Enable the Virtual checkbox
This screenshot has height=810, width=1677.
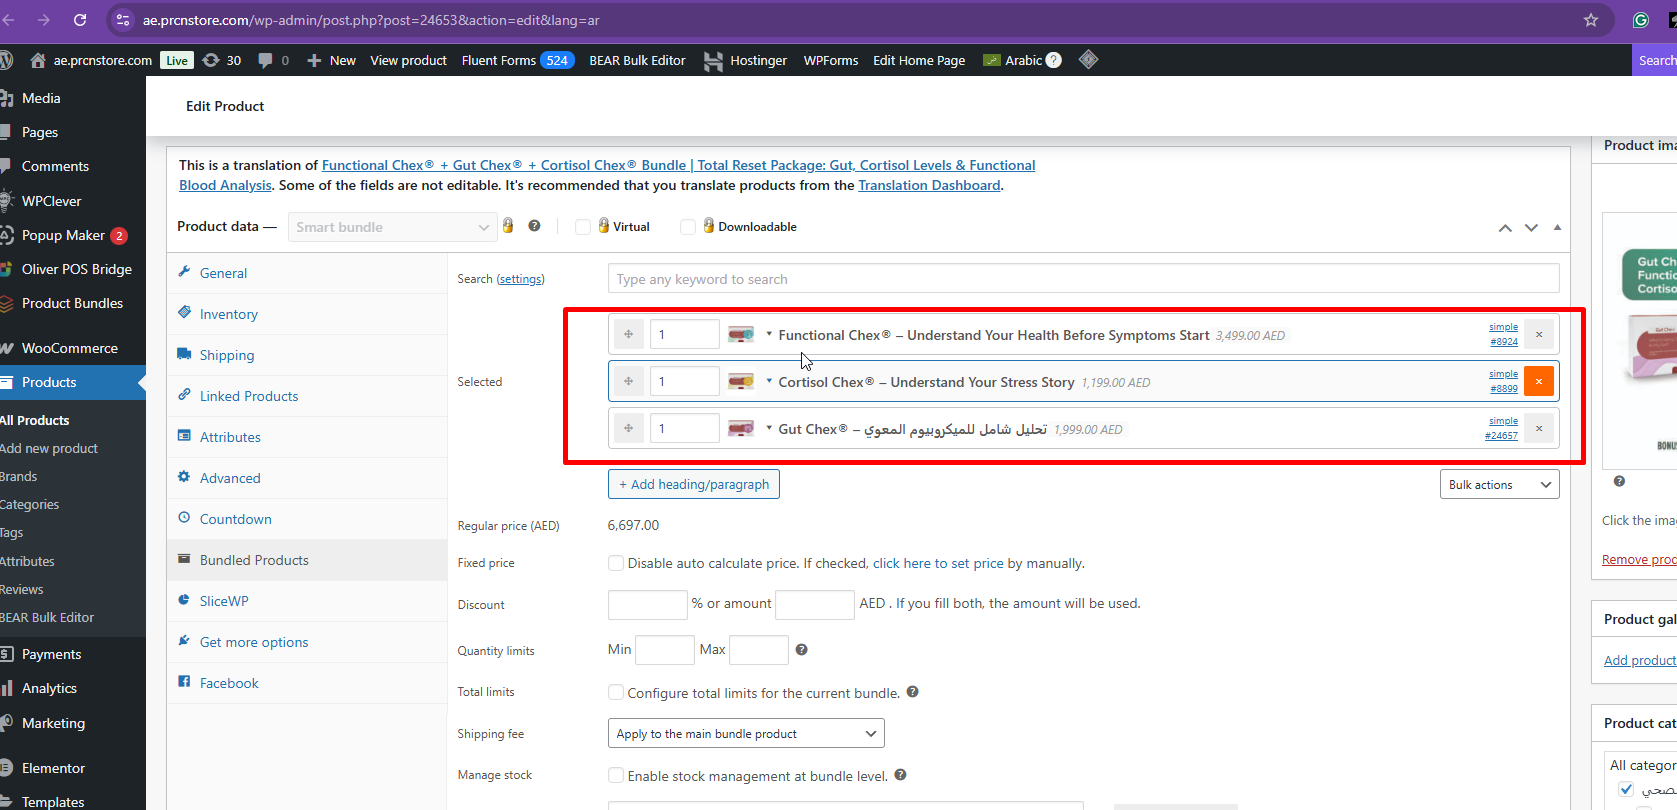click(583, 227)
